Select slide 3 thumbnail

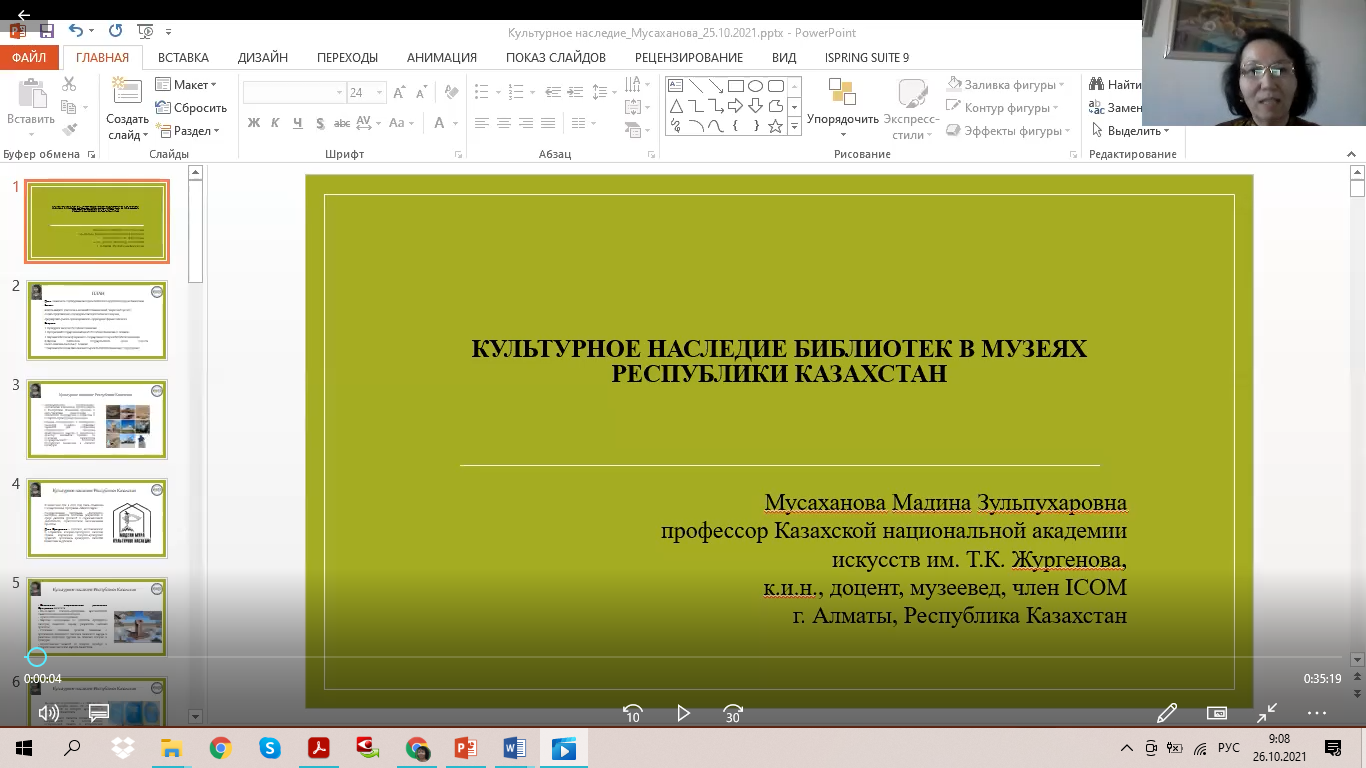tap(98, 419)
